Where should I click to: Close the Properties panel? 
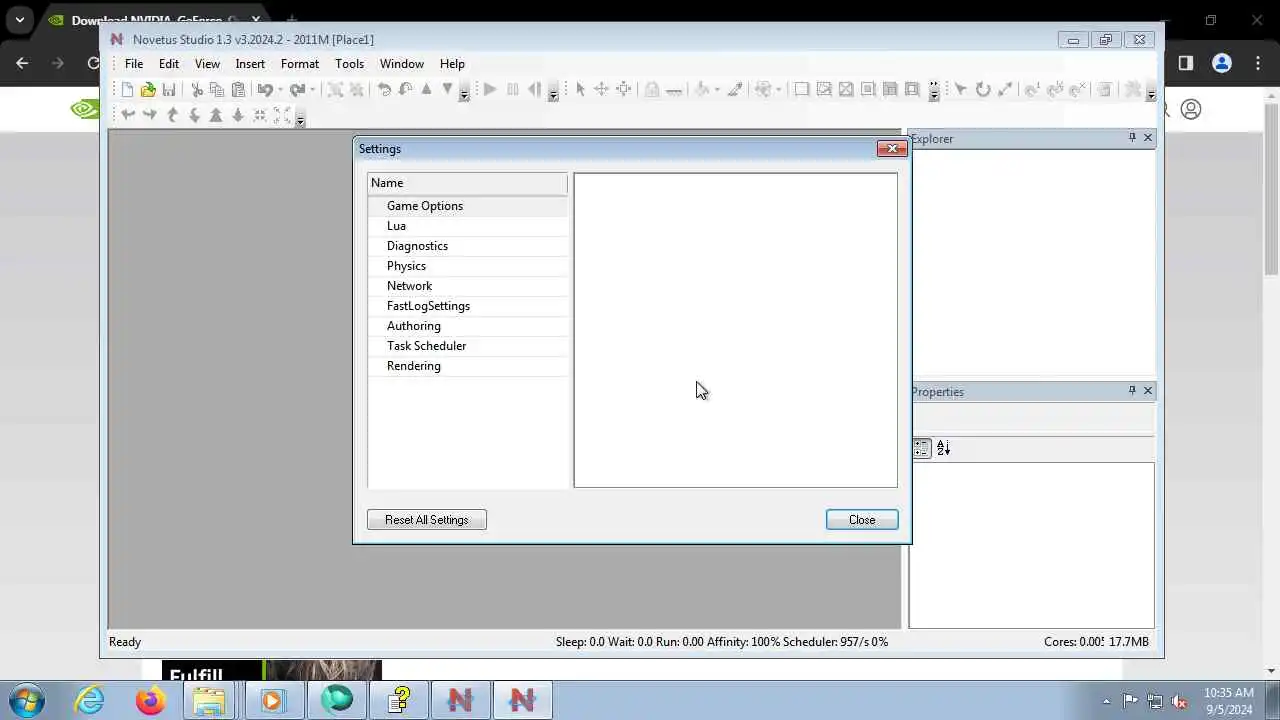coord(1148,391)
